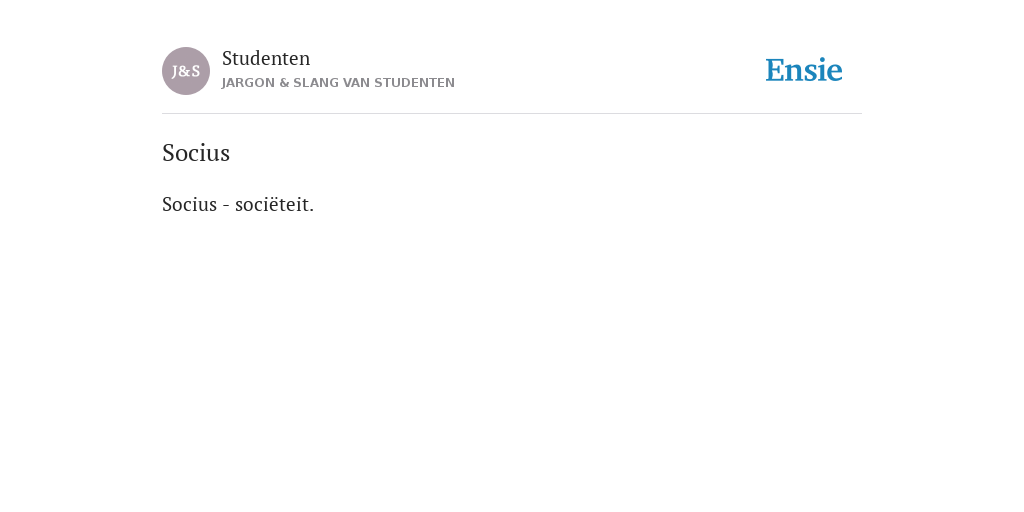1024x512 pixels.
Task: Click the ending letters sie of the Ensie logo
Action: [825, 70]
